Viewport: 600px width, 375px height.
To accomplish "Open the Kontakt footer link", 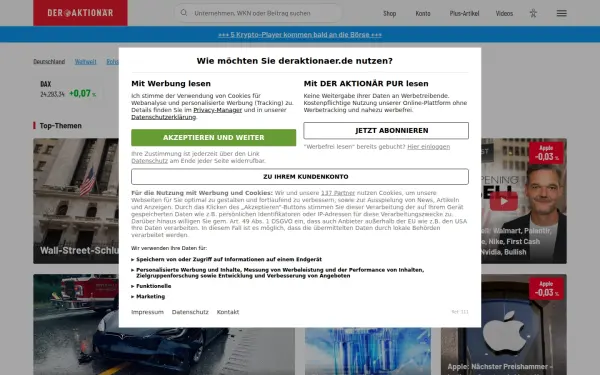I will (228, 312).
